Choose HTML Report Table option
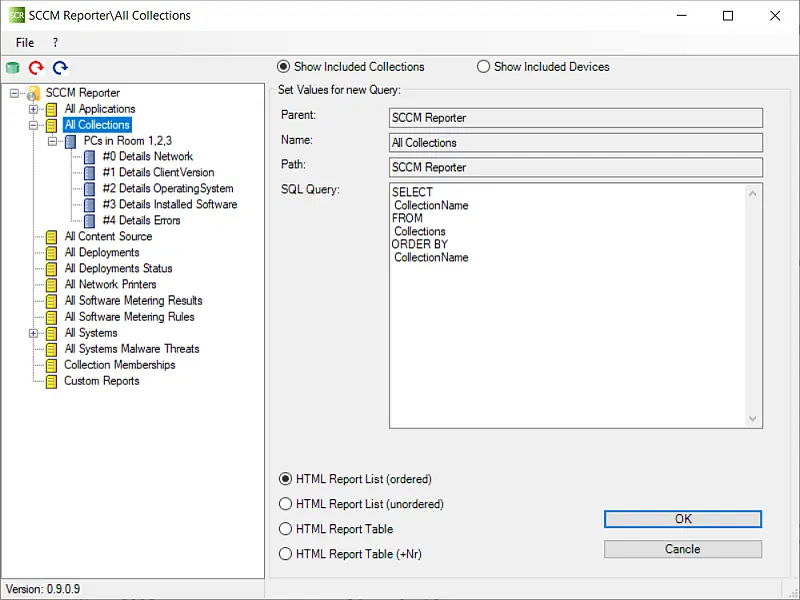 pos(285,529)
